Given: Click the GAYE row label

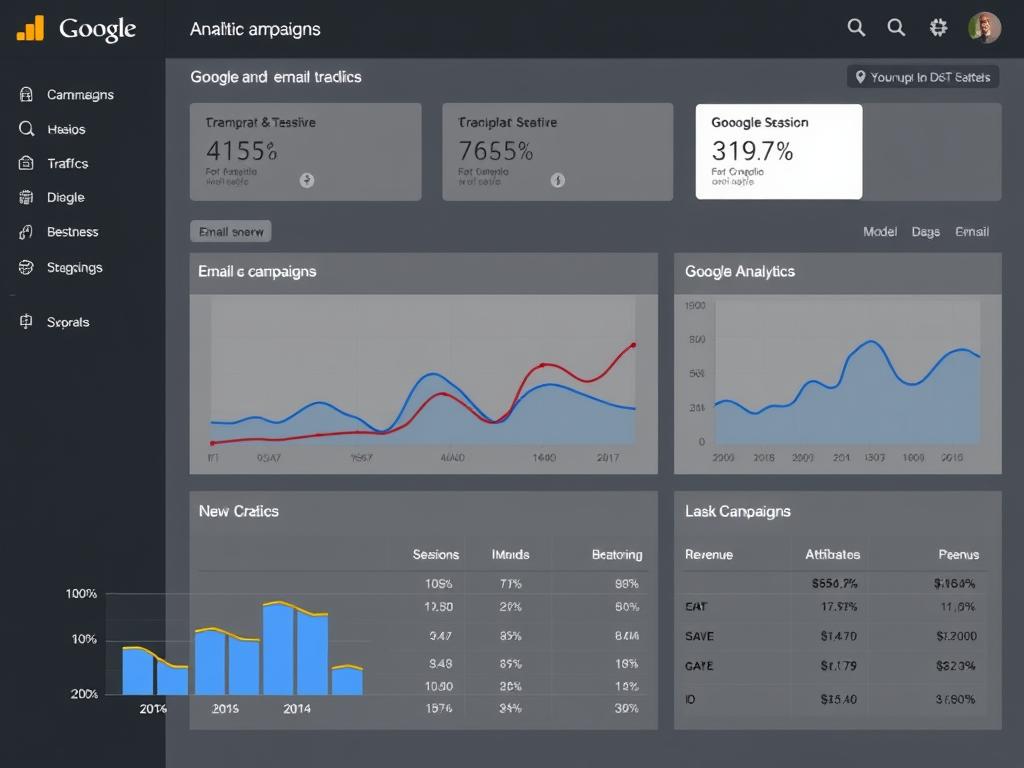Looking at the screenshot, I should pyautogui.click(x=699, y=666).
